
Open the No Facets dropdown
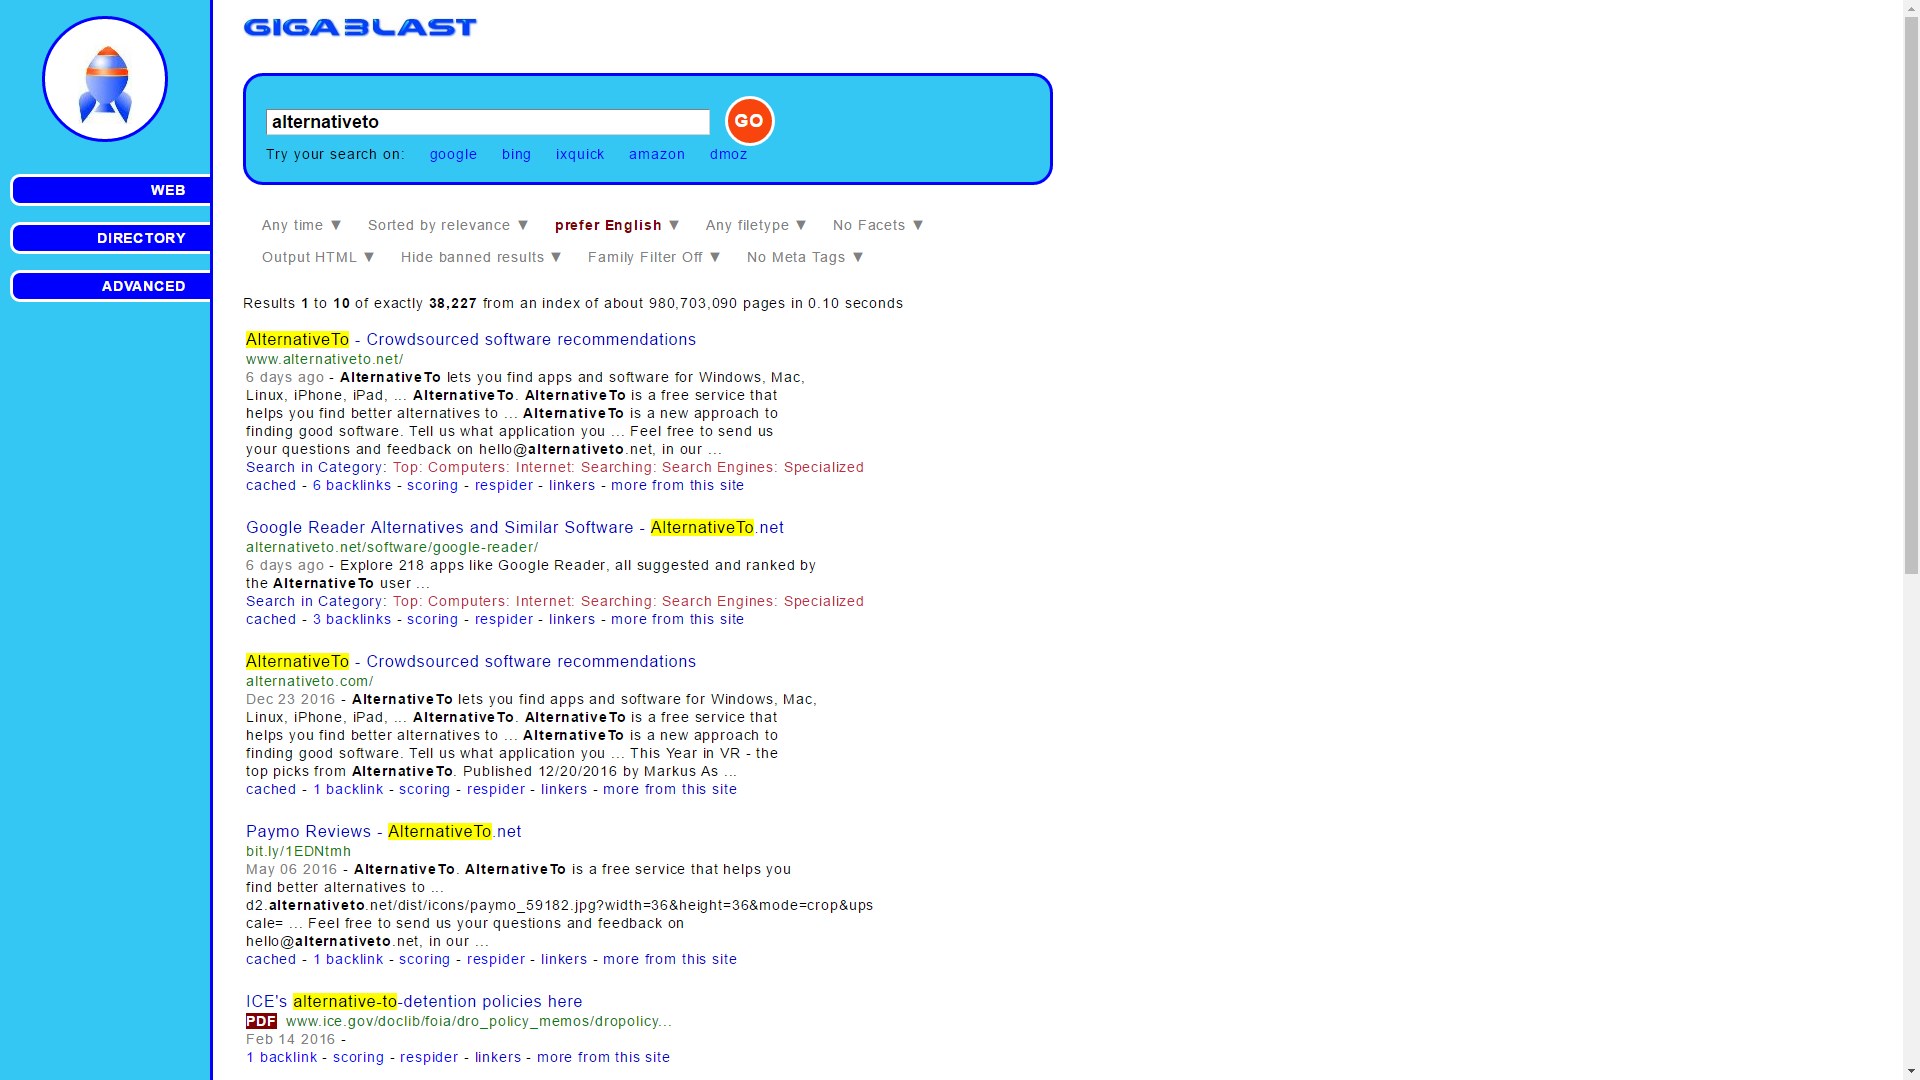[x=876, y=225]
